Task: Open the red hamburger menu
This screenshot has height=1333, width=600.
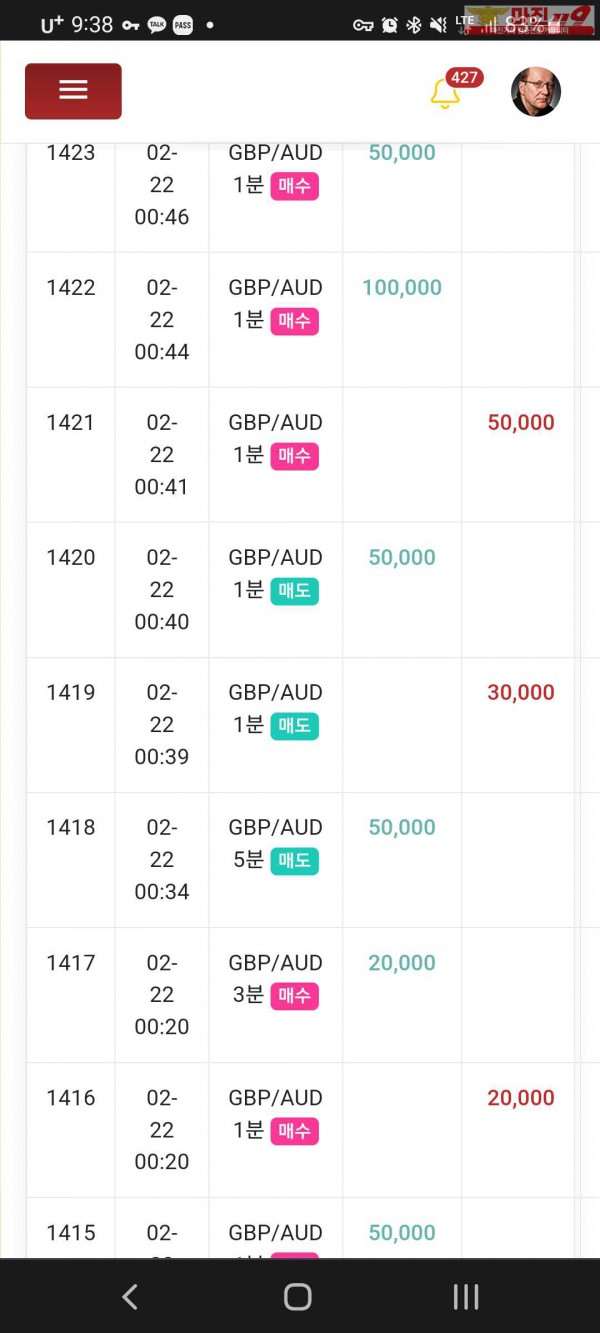Action: (73, 91)
